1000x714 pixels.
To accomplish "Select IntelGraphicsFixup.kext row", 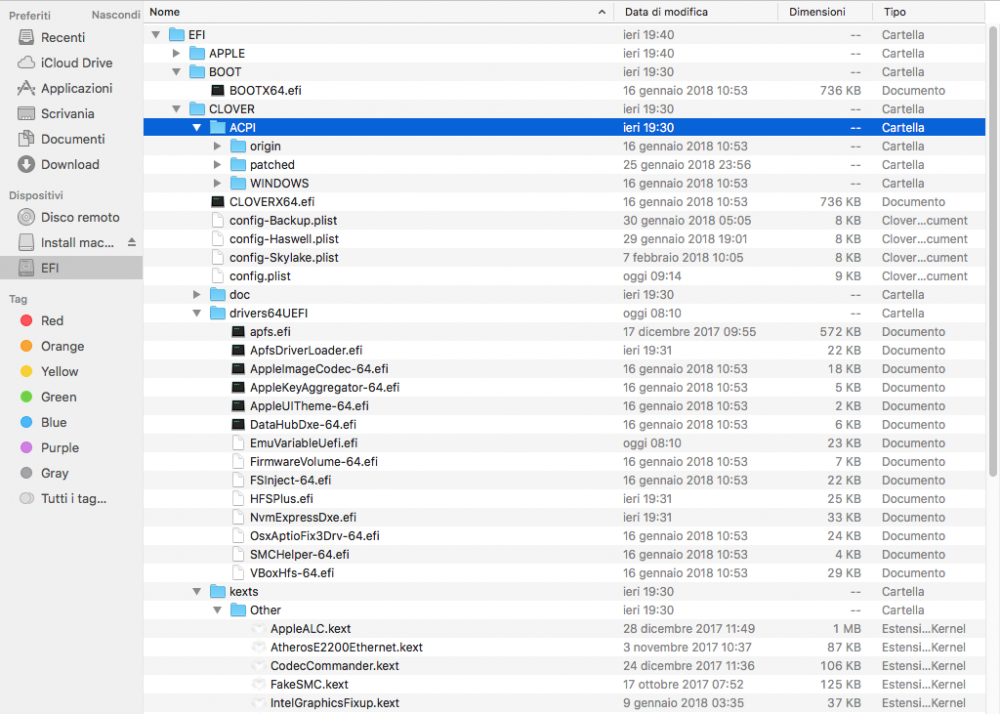I will [564, 703].
